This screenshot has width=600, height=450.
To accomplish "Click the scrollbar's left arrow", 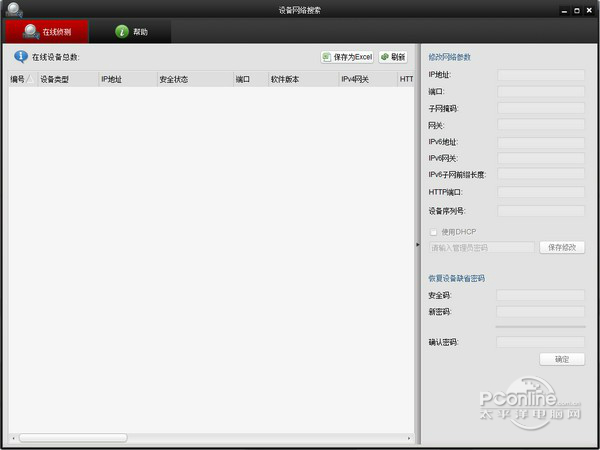I will (14, 438).
